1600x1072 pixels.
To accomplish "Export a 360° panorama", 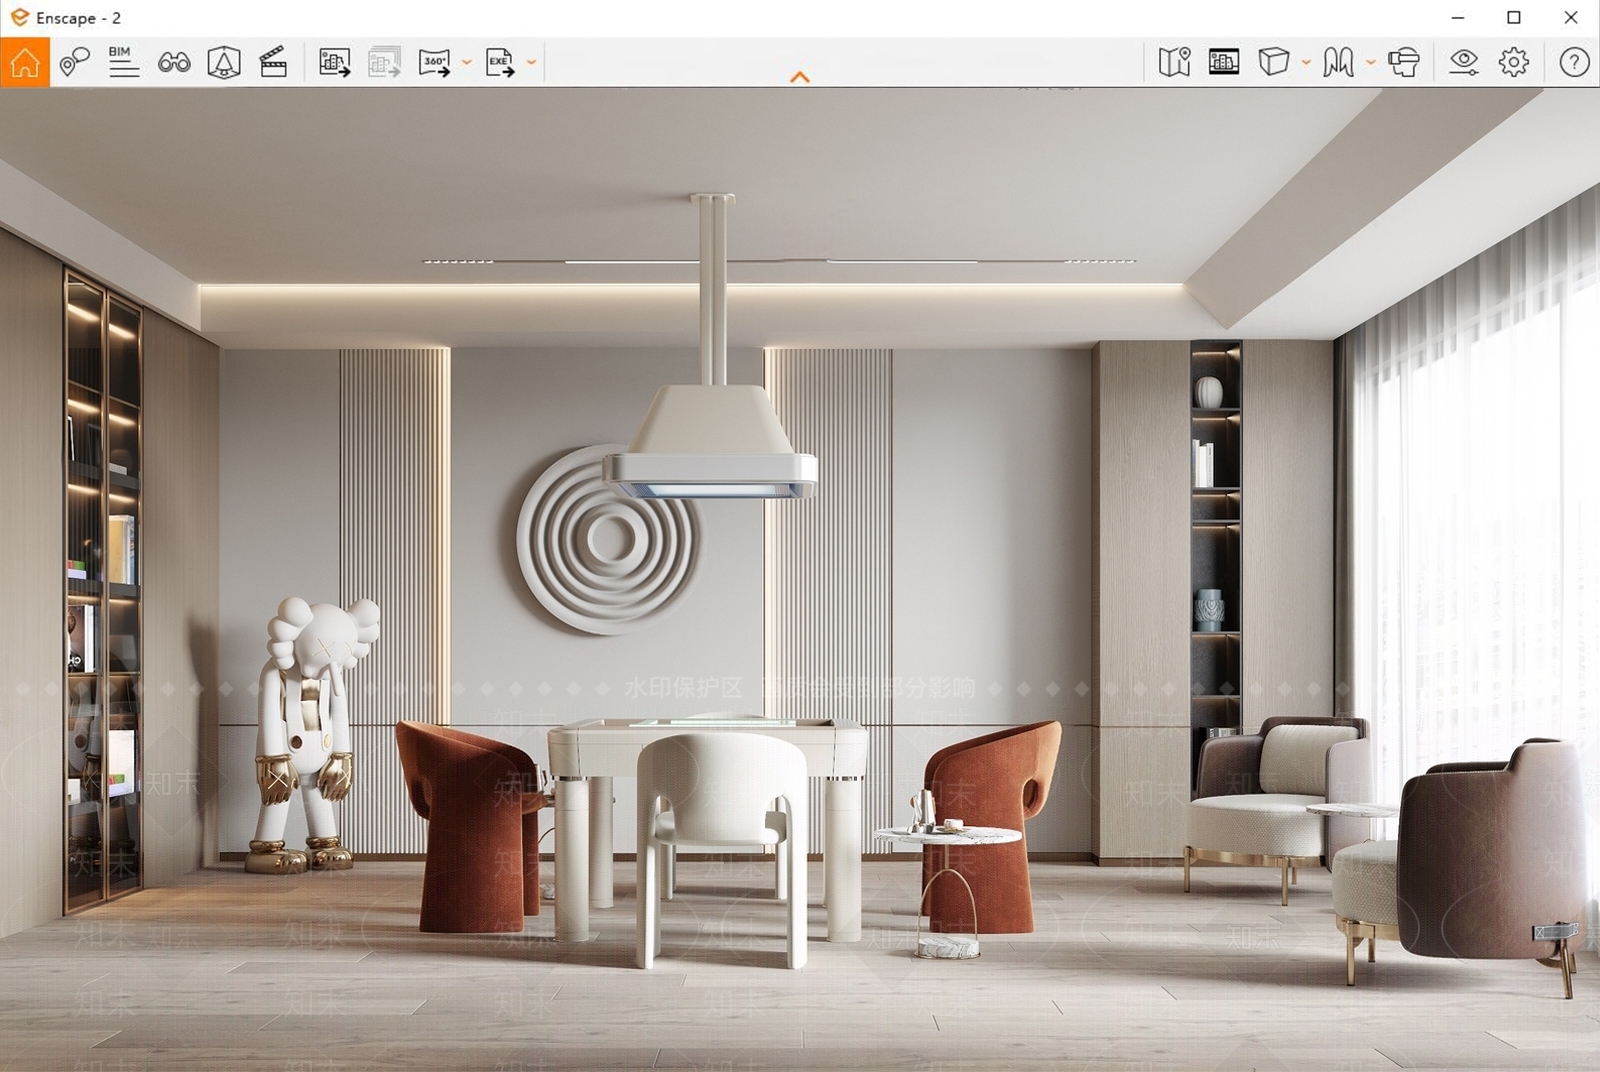I will pyautogui.click(x=435, y=62).
